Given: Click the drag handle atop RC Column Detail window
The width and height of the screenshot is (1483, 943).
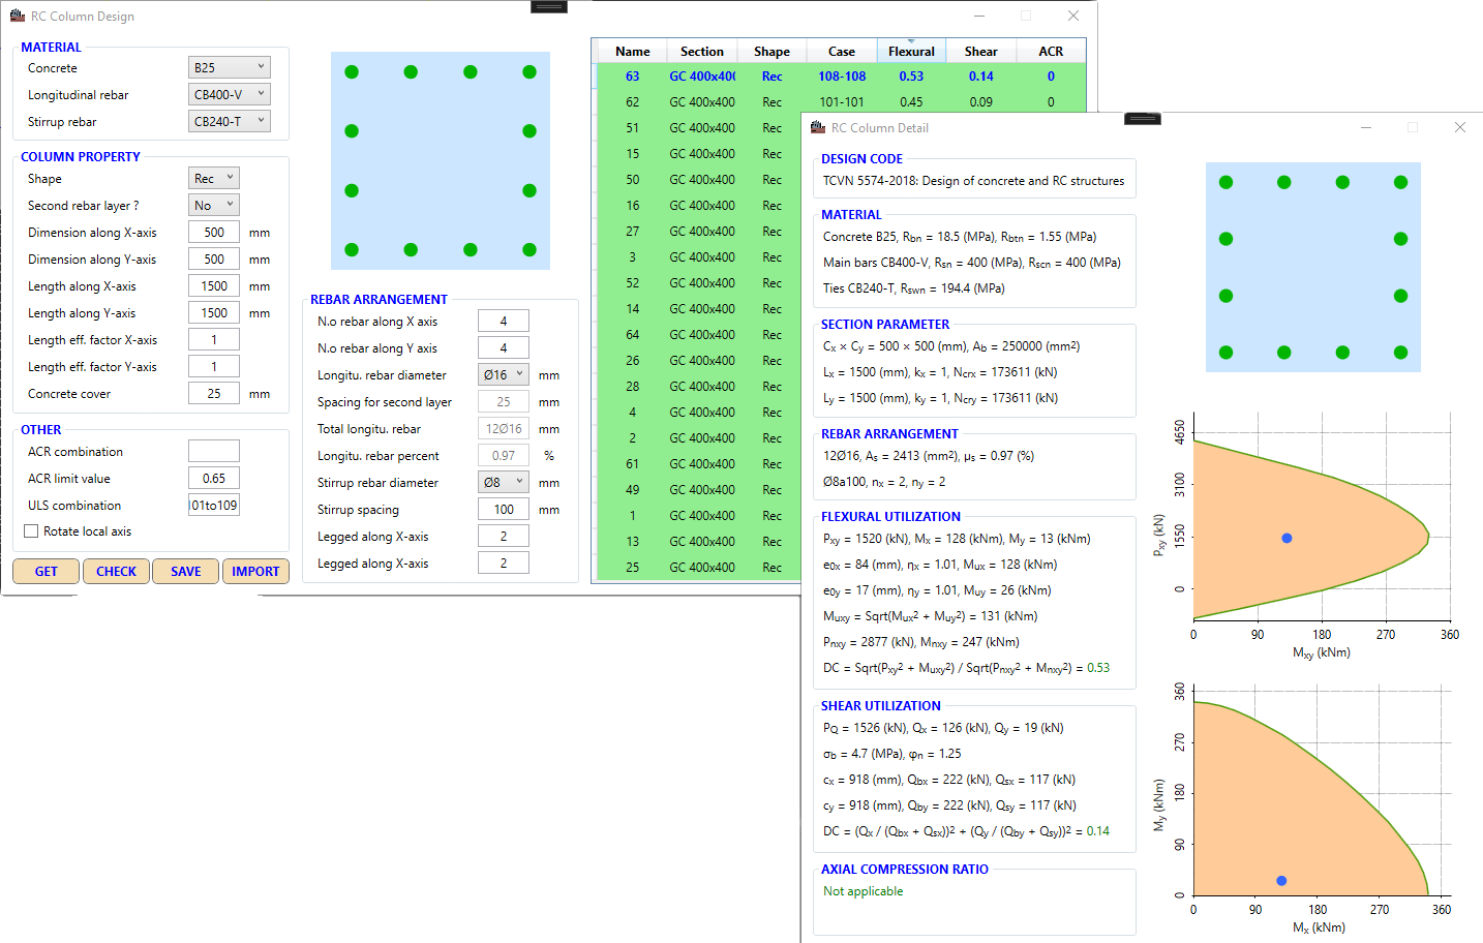Looking at the screenshot, I should 1142,118.
